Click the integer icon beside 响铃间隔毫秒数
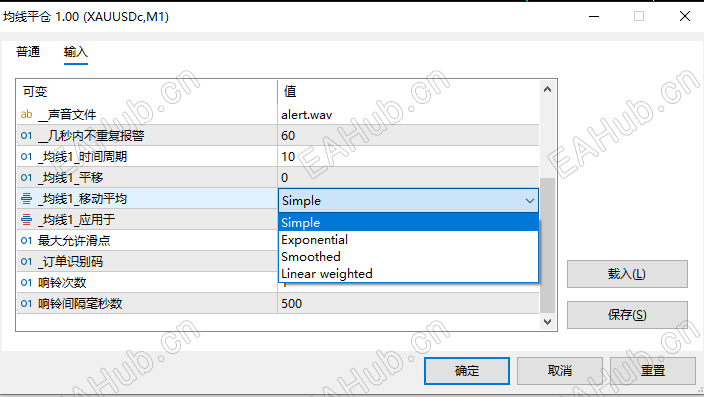This screenshot has width=704, height=397. click(x=26, y=304)
